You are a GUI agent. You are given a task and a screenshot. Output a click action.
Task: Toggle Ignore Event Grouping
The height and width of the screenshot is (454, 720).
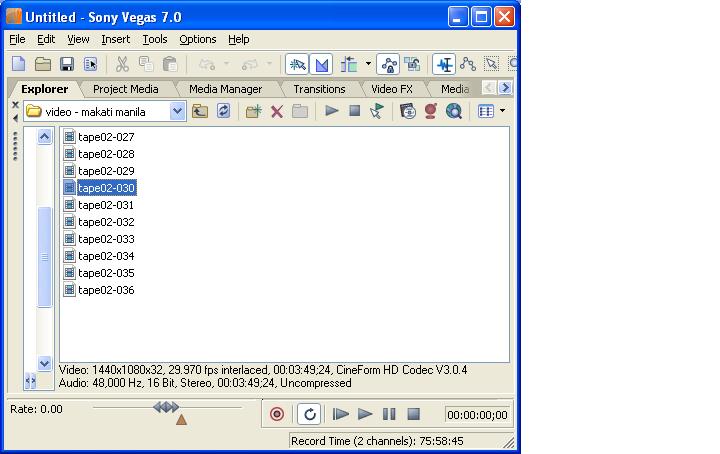coord(412,64)
